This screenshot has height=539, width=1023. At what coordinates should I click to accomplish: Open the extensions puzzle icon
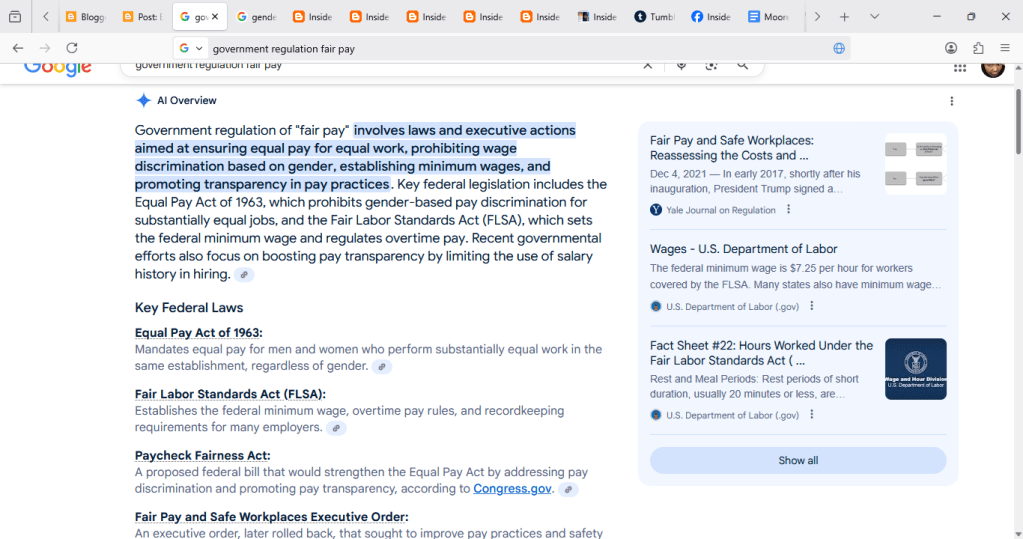click(978, 48)
